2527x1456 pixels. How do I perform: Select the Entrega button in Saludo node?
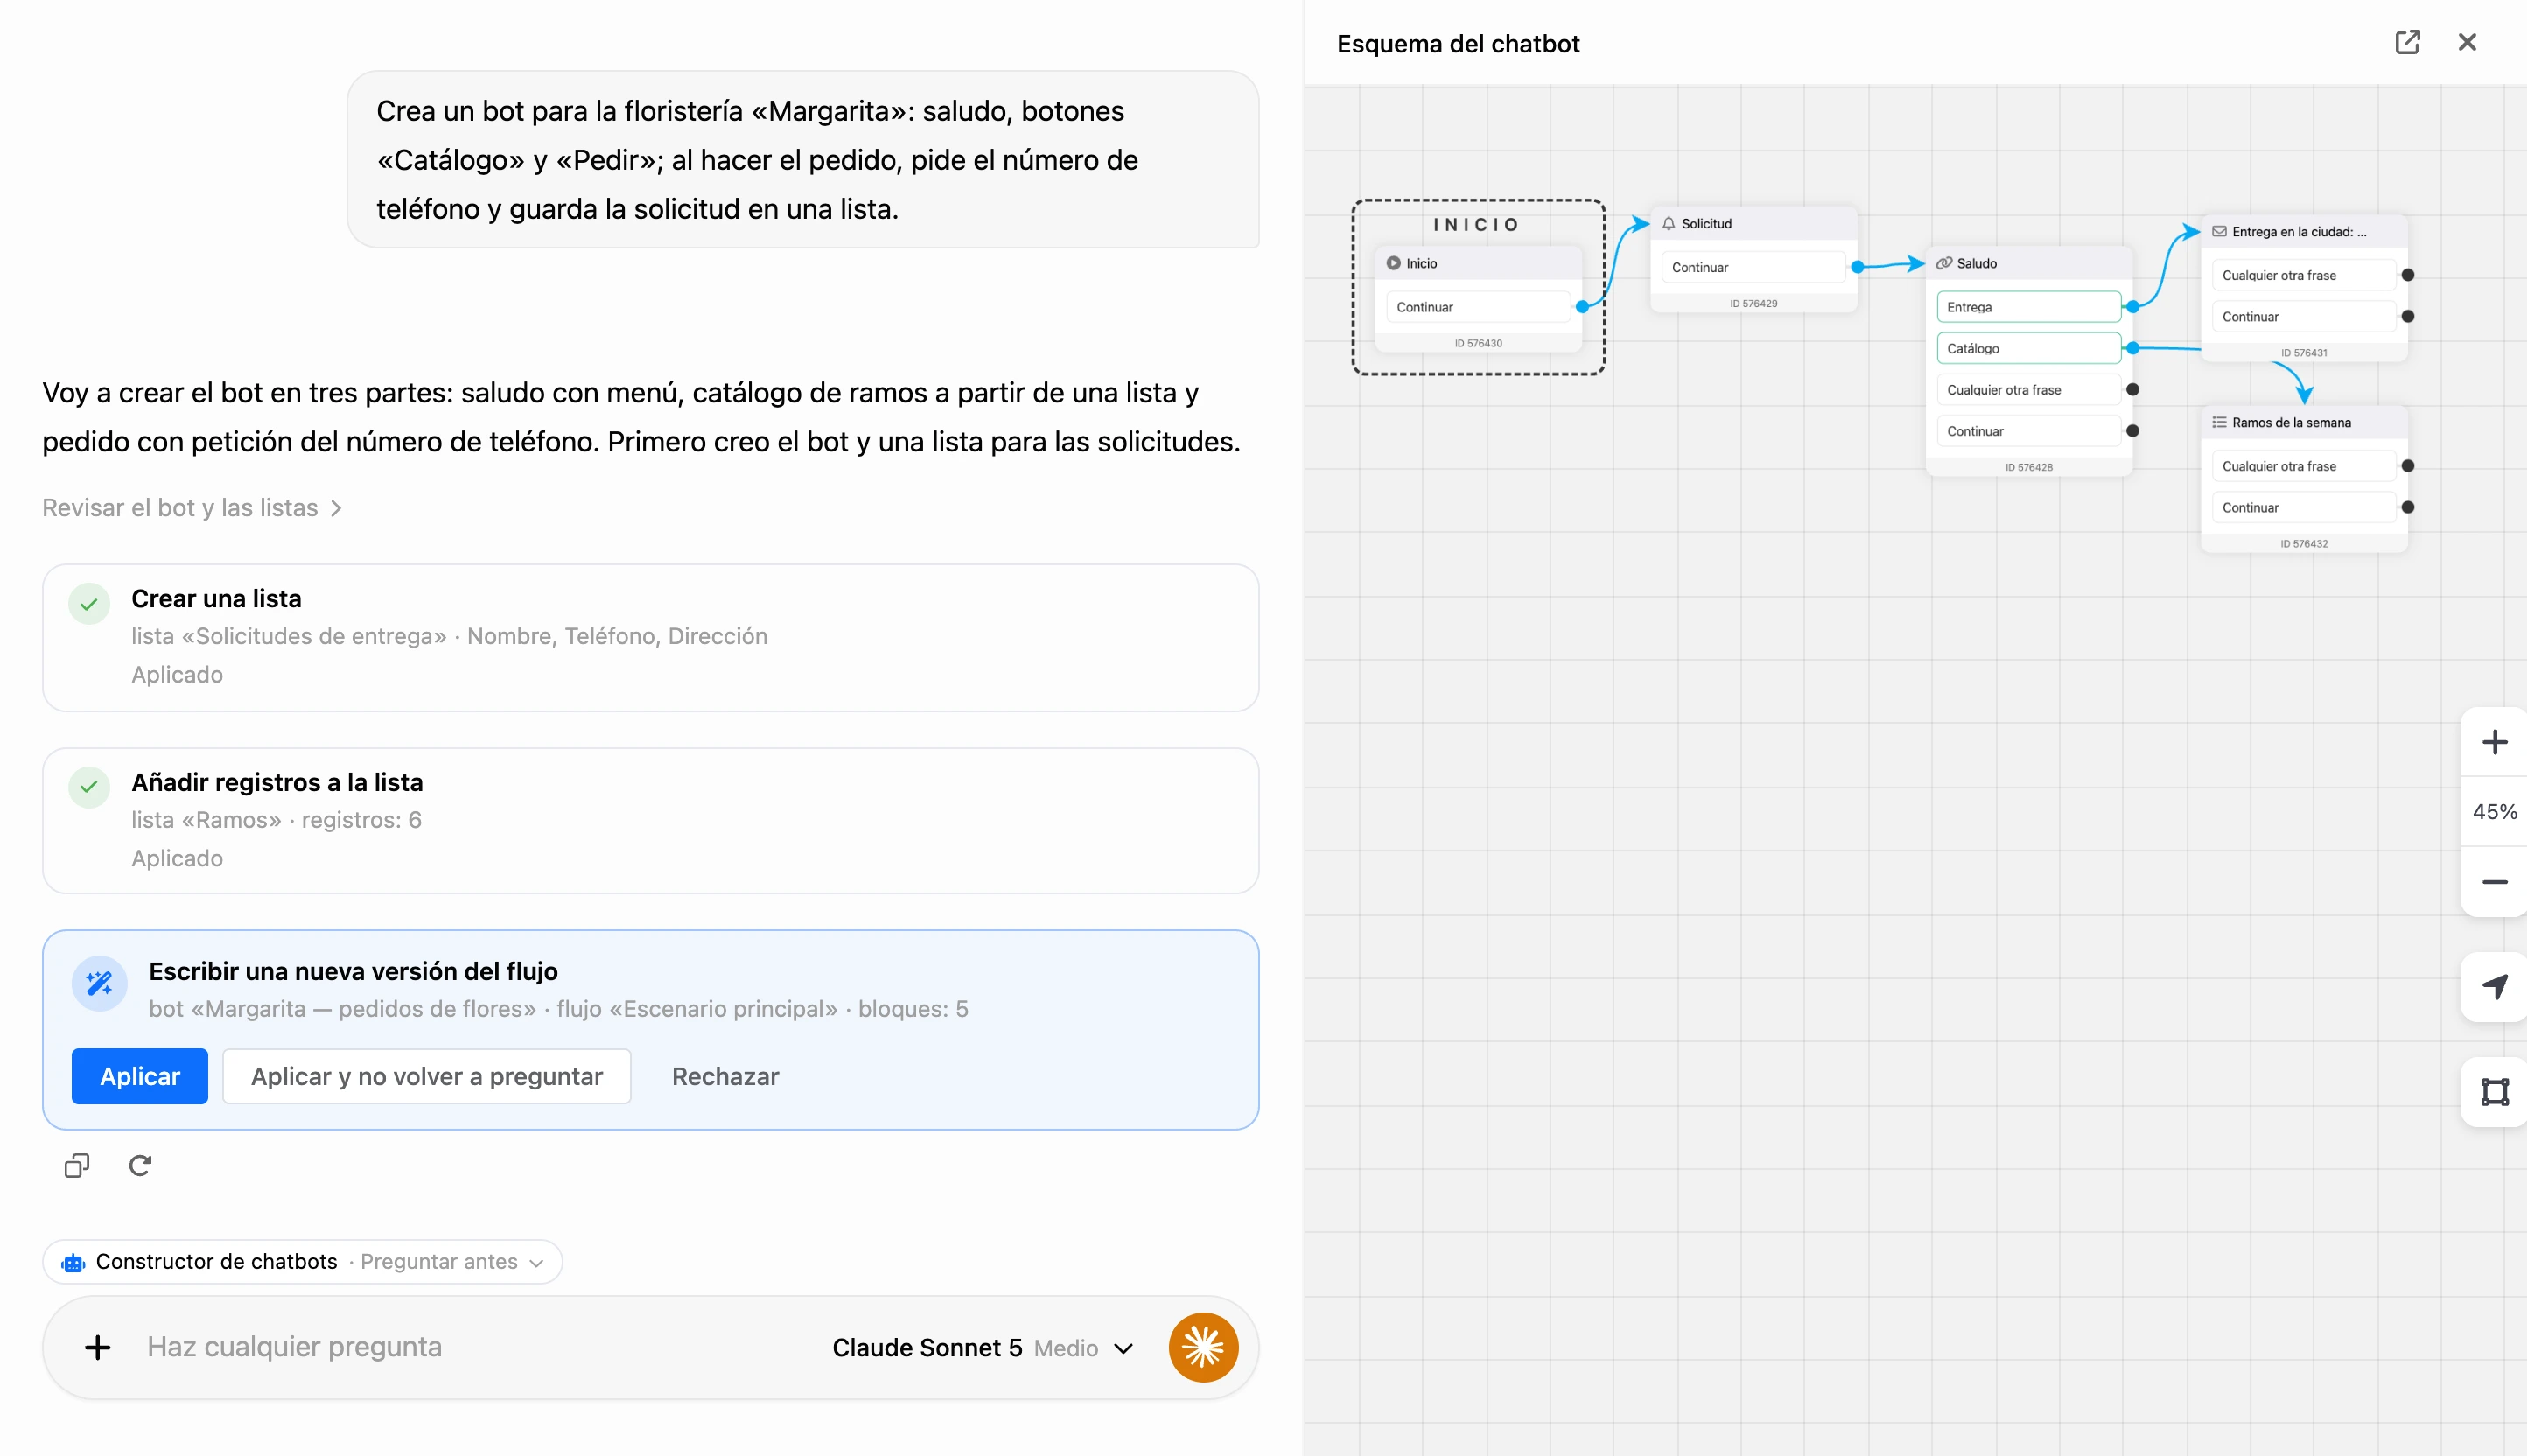pos(2028,307)
